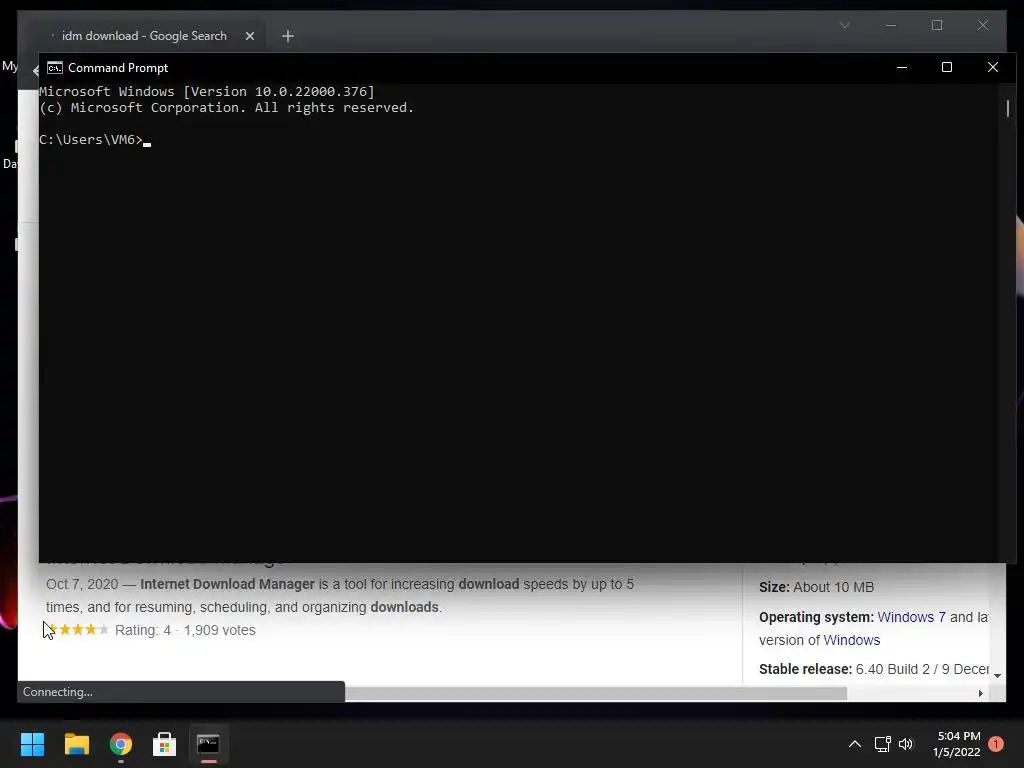Open the 'Windows 7' link in Chrome
This screenshot has width=1024, height=768.
pos(911,617)
